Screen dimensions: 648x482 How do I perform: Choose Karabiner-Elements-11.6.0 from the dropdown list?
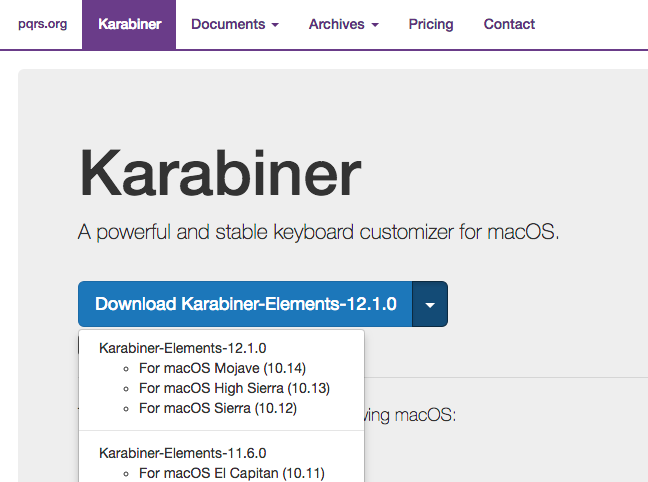click(183, 453)
